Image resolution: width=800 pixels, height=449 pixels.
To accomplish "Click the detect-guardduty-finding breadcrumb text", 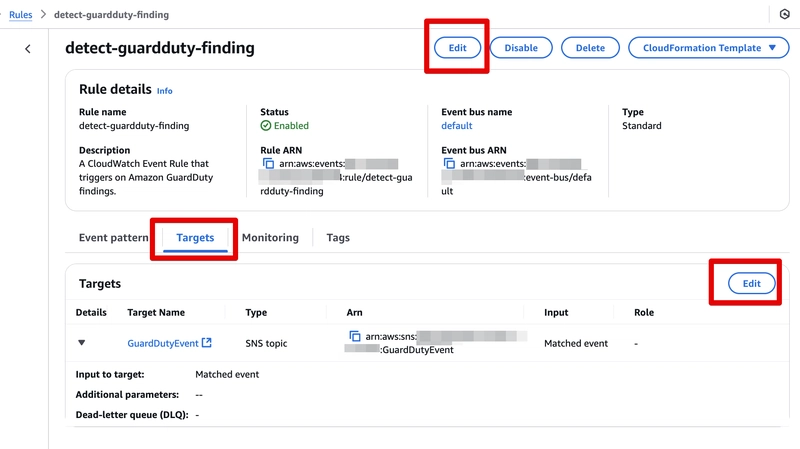I will [111, 15].
